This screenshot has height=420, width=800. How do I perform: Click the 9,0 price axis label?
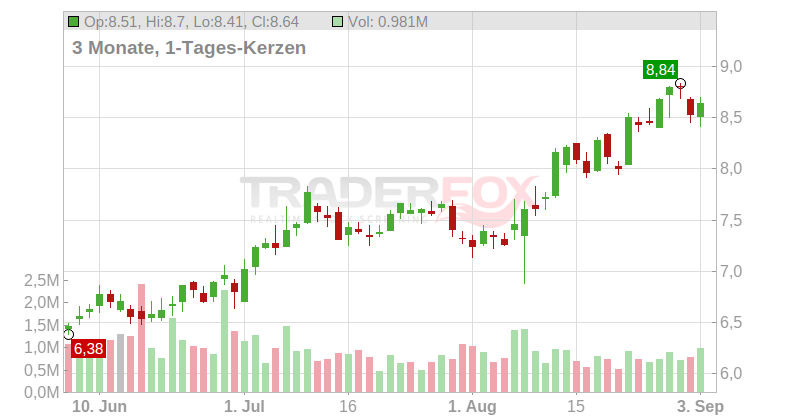[731, 67]
